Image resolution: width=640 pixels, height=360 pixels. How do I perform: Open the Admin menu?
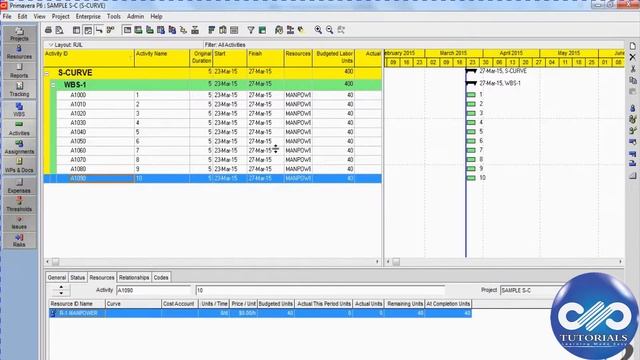pos(135,16)
